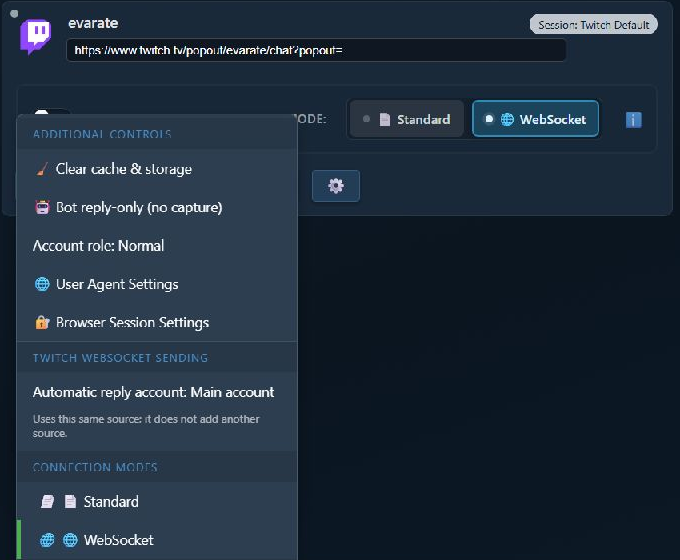Click the lock icon for Browser Session Settings

click(x=42, y=322)
